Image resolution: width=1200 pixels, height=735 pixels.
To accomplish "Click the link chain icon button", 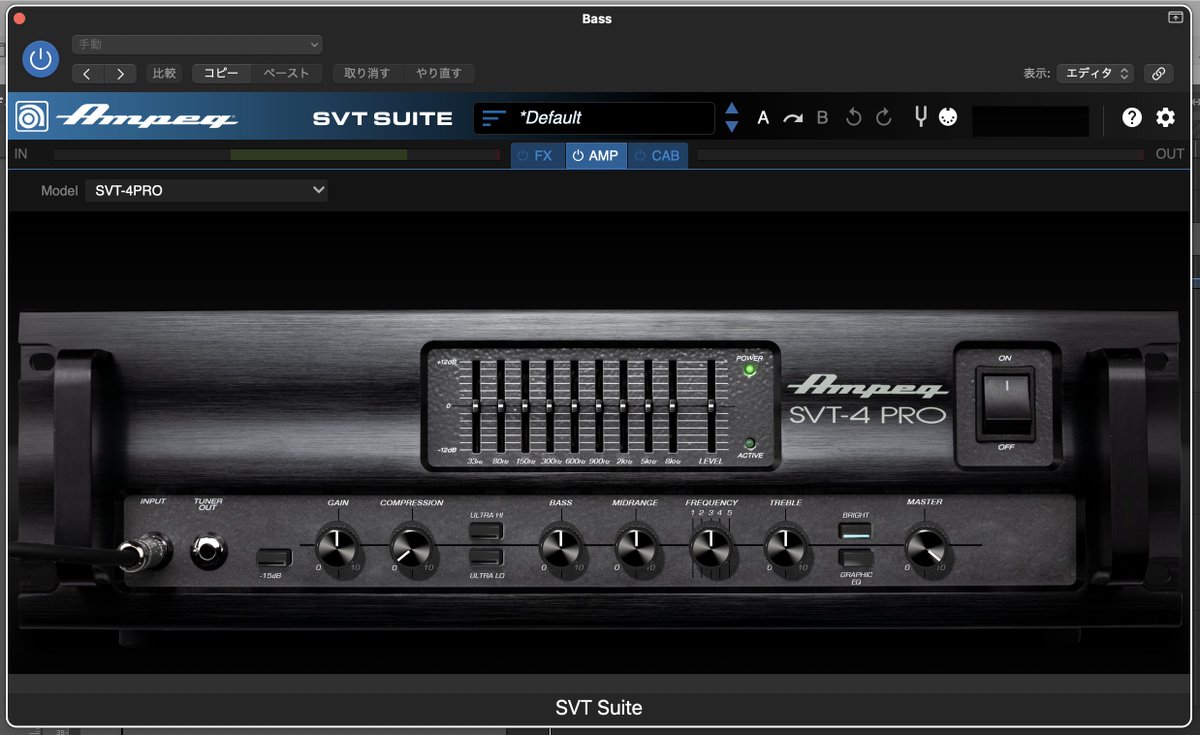I will click(1158, 73).
